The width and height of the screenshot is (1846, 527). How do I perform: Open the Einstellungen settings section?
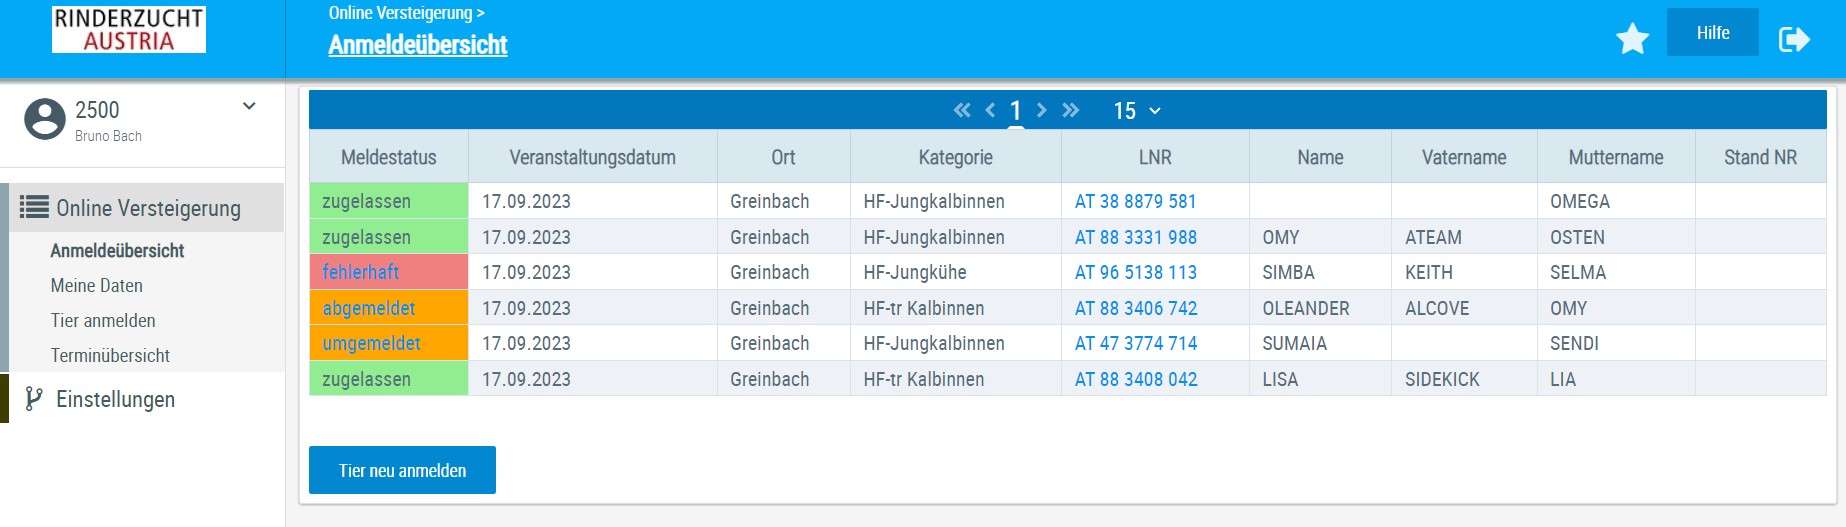click(115, 399)
